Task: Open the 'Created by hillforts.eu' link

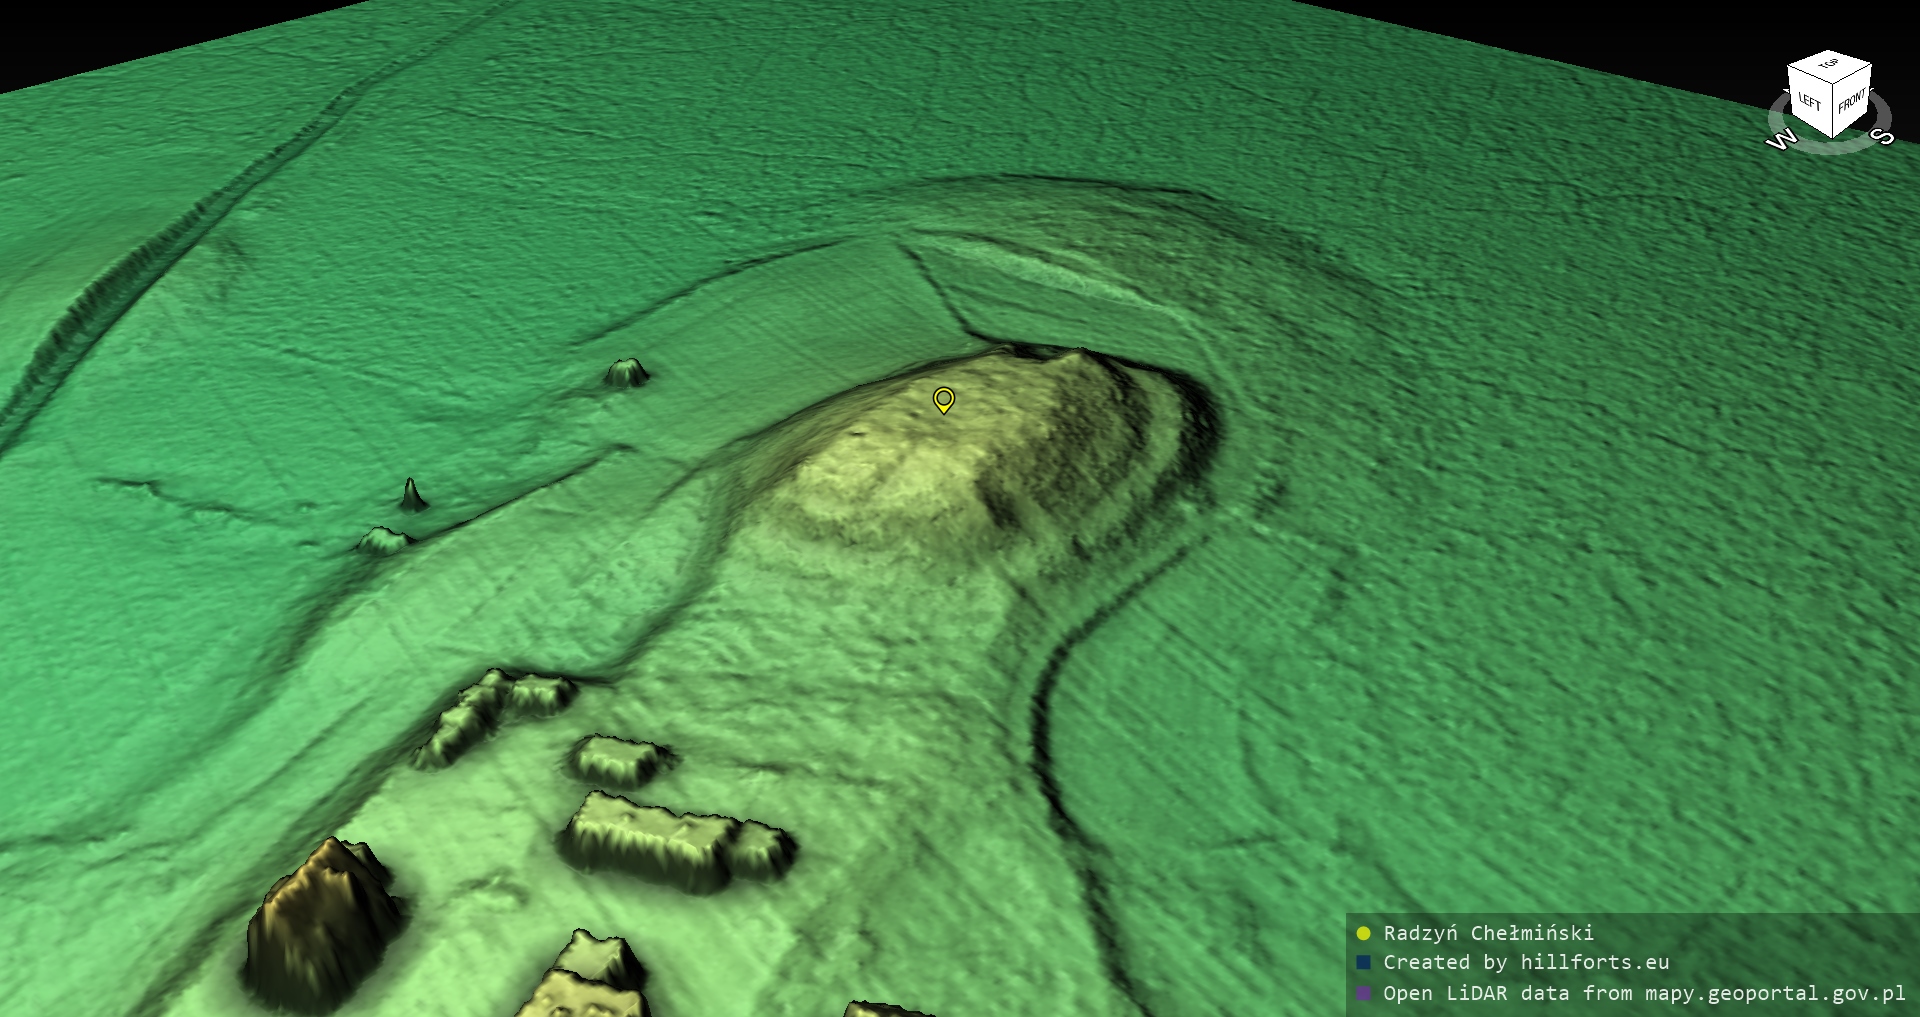Action: [x=1526, y=963]
